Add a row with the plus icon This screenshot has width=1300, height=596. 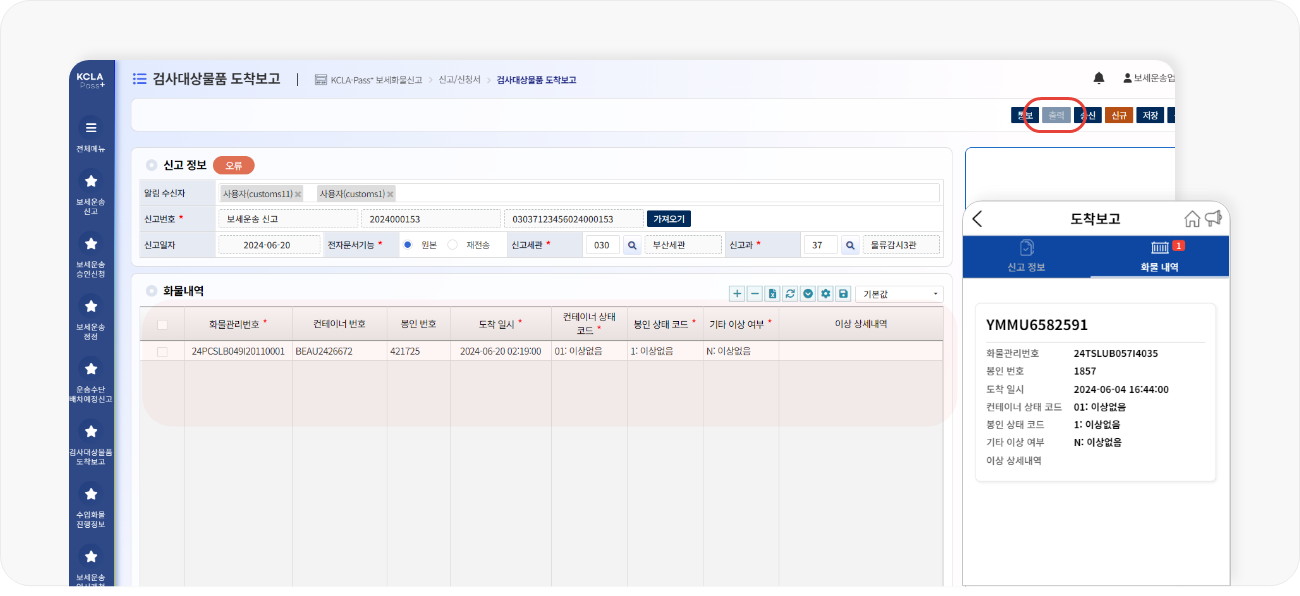pyautogui.click(x=737, y=293)
